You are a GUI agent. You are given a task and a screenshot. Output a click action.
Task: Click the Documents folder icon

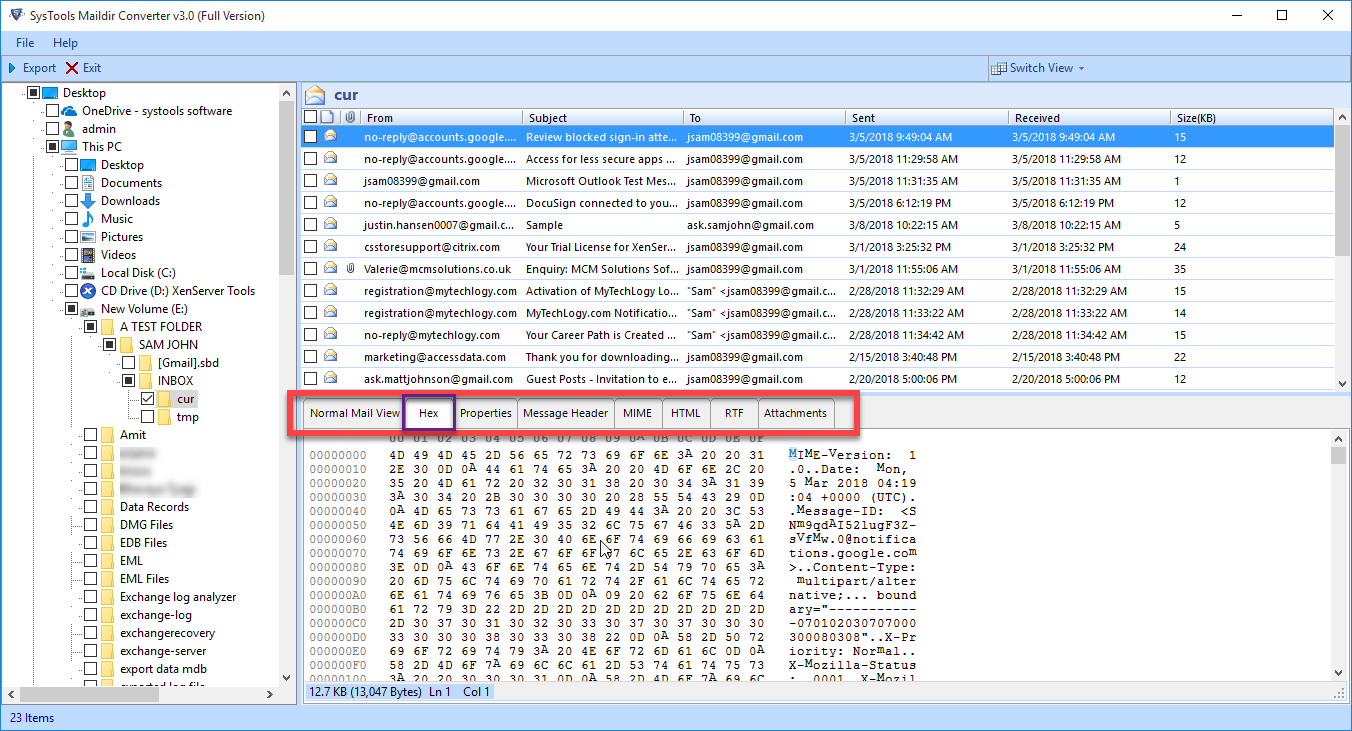click(x=88, y=183)
